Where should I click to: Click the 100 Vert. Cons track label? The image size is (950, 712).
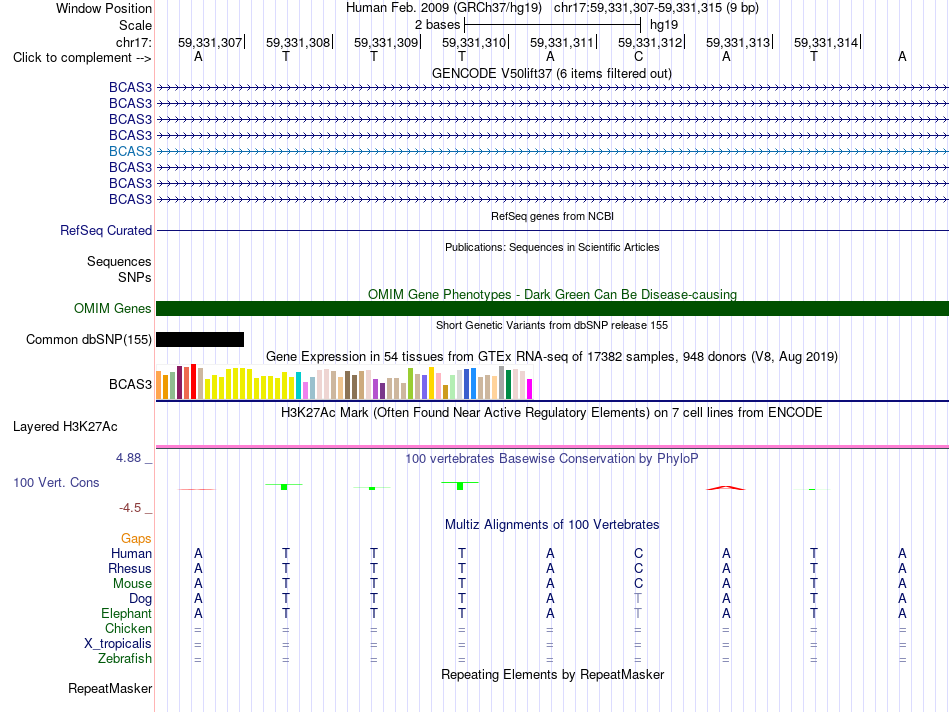tap(56, 483)
